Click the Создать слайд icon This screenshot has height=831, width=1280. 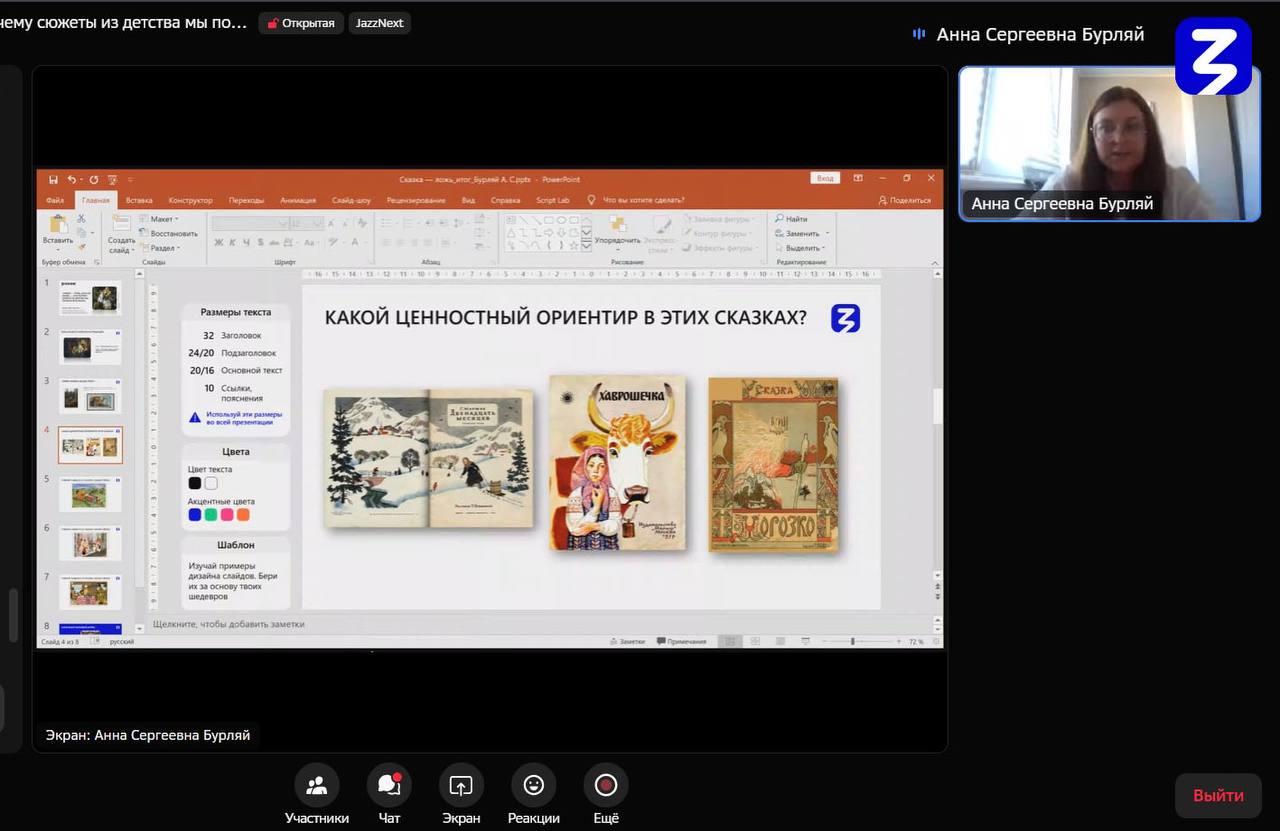click(x=121, y=225)
